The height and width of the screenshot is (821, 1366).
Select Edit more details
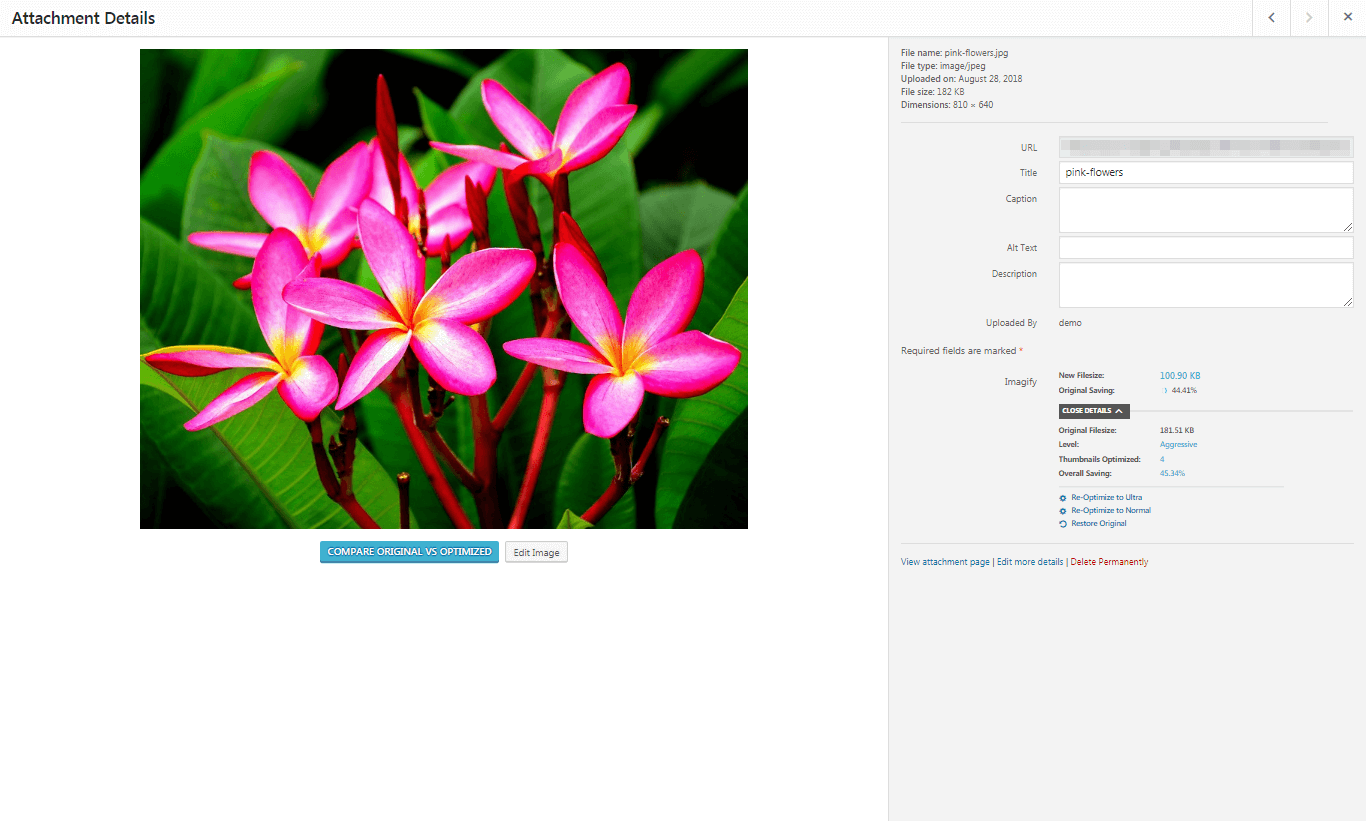(1029, 561)
